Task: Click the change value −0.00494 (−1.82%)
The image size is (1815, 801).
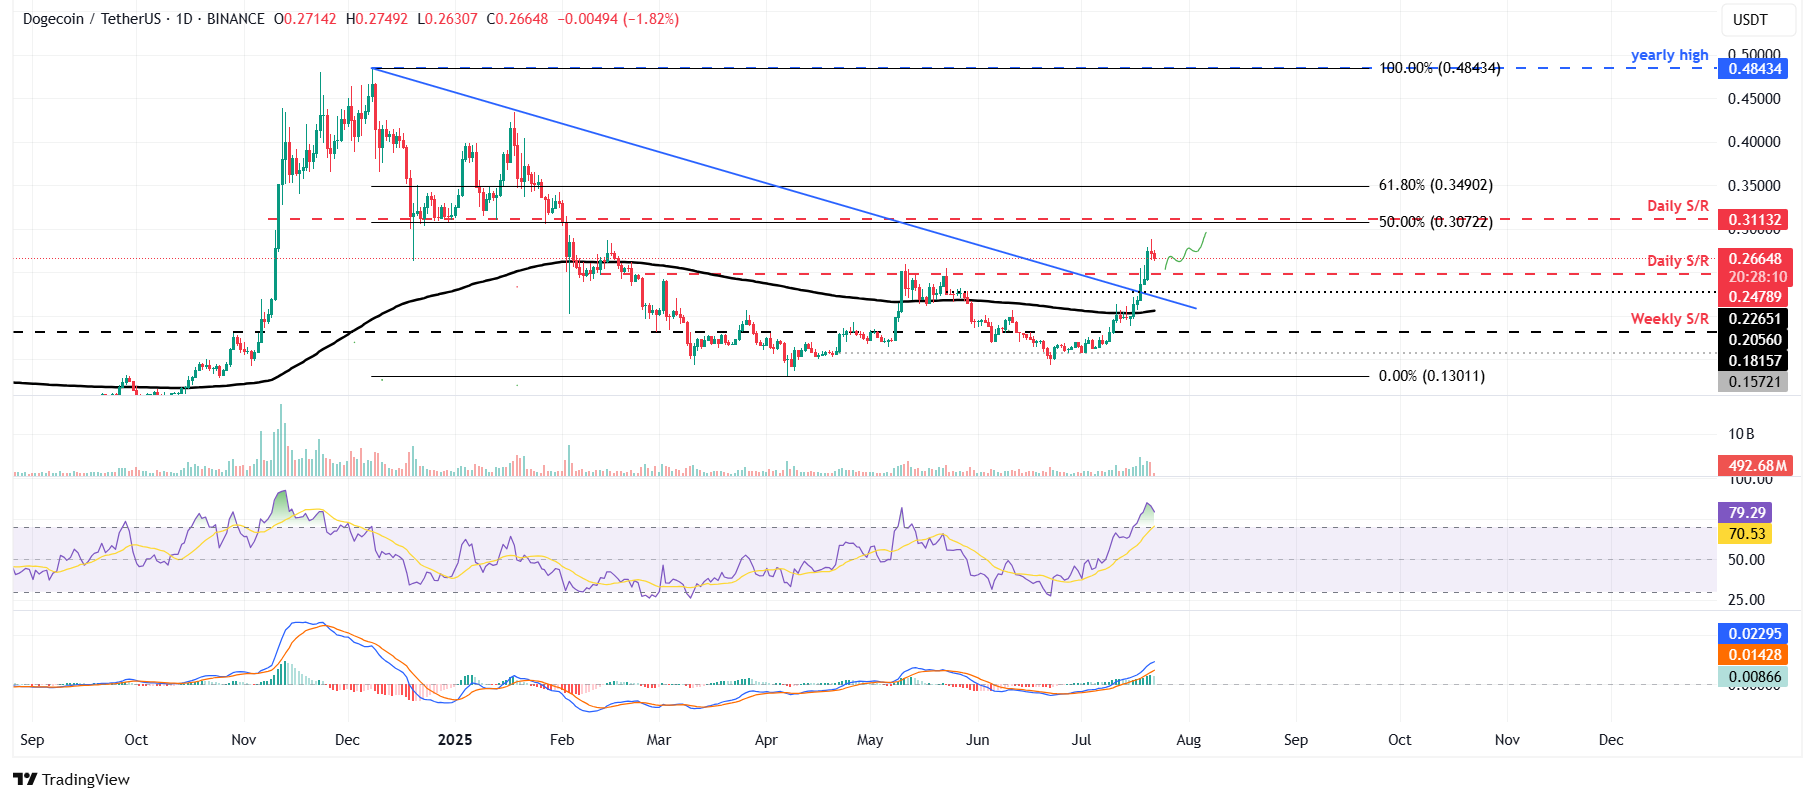Action: click(x=618, y=19)
